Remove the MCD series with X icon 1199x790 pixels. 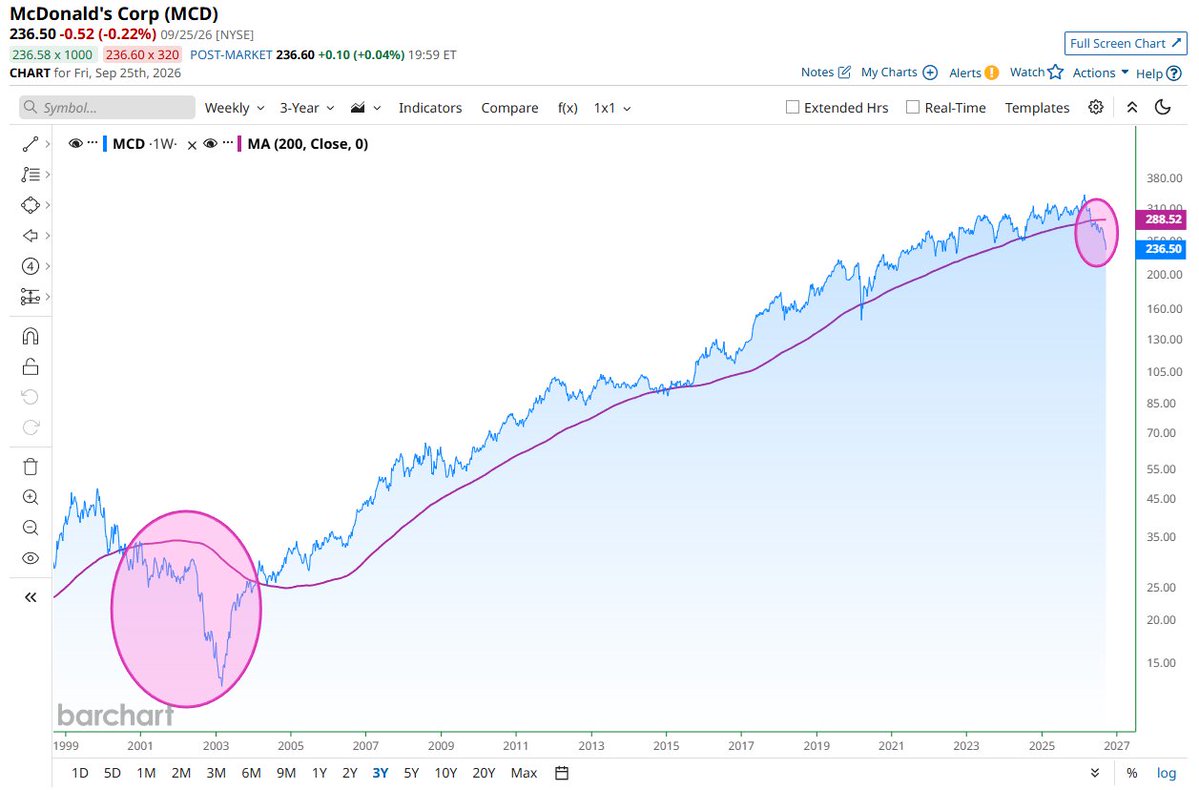point(192,145)
